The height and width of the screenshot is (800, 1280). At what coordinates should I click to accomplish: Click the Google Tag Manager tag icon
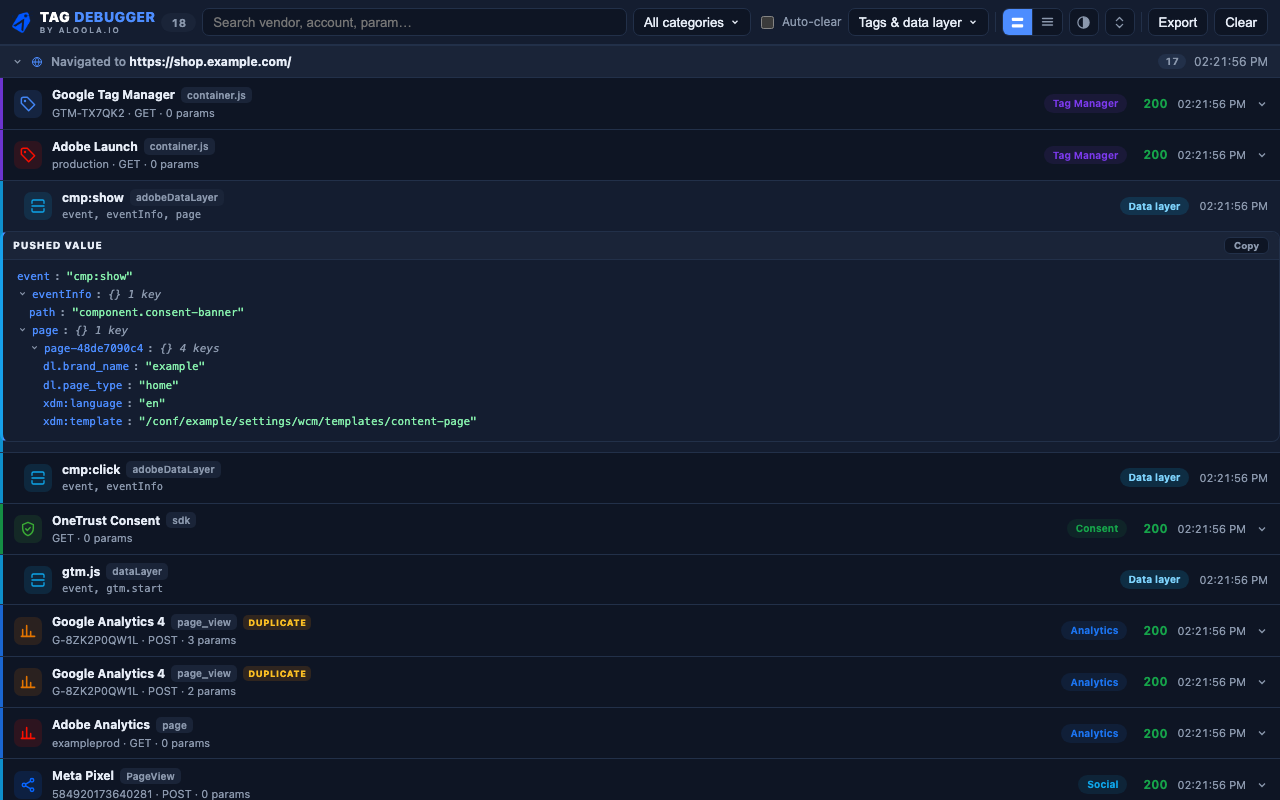(x=28, y=104)
